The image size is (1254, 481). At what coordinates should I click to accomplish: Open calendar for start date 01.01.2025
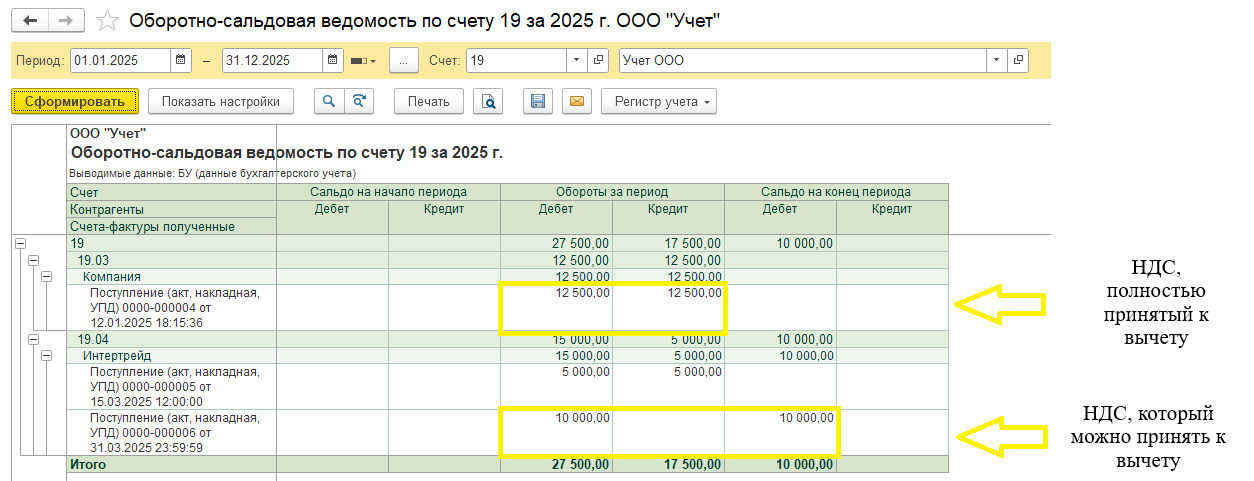coord(181,60)
